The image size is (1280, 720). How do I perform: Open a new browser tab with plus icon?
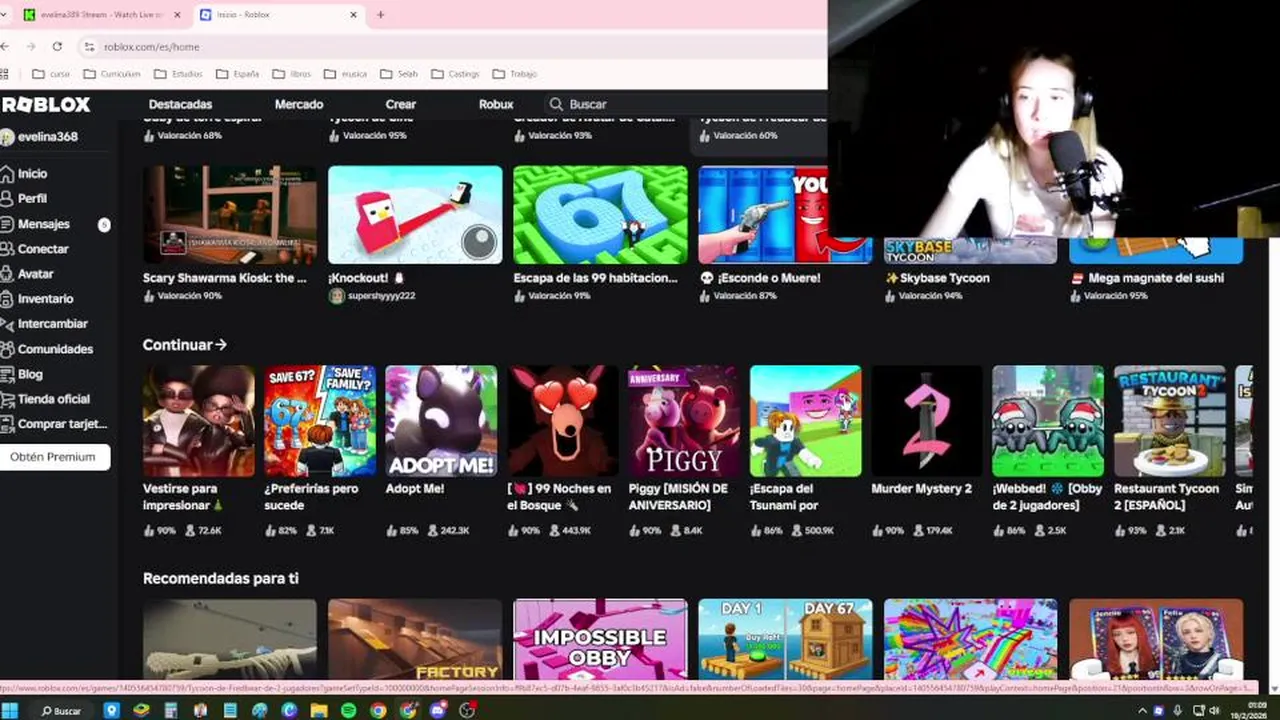[380, 14]
